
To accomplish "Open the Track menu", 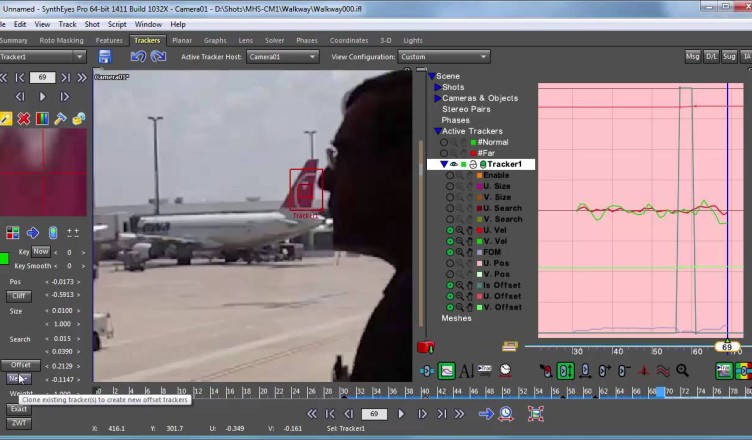I will coord(67,24).
